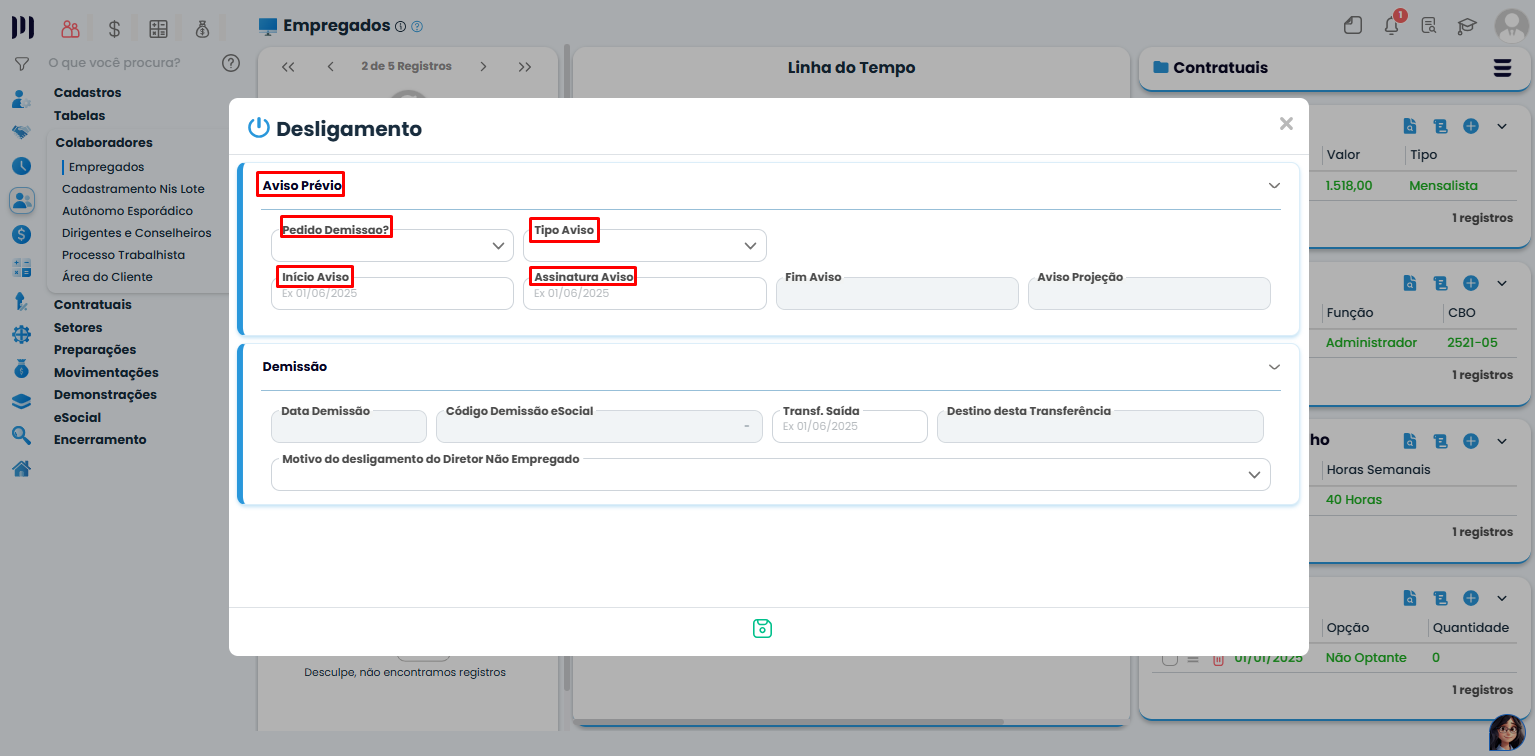
Task: Toggle the checkbox in the Opção row
Action: (x=1169, y=658)
